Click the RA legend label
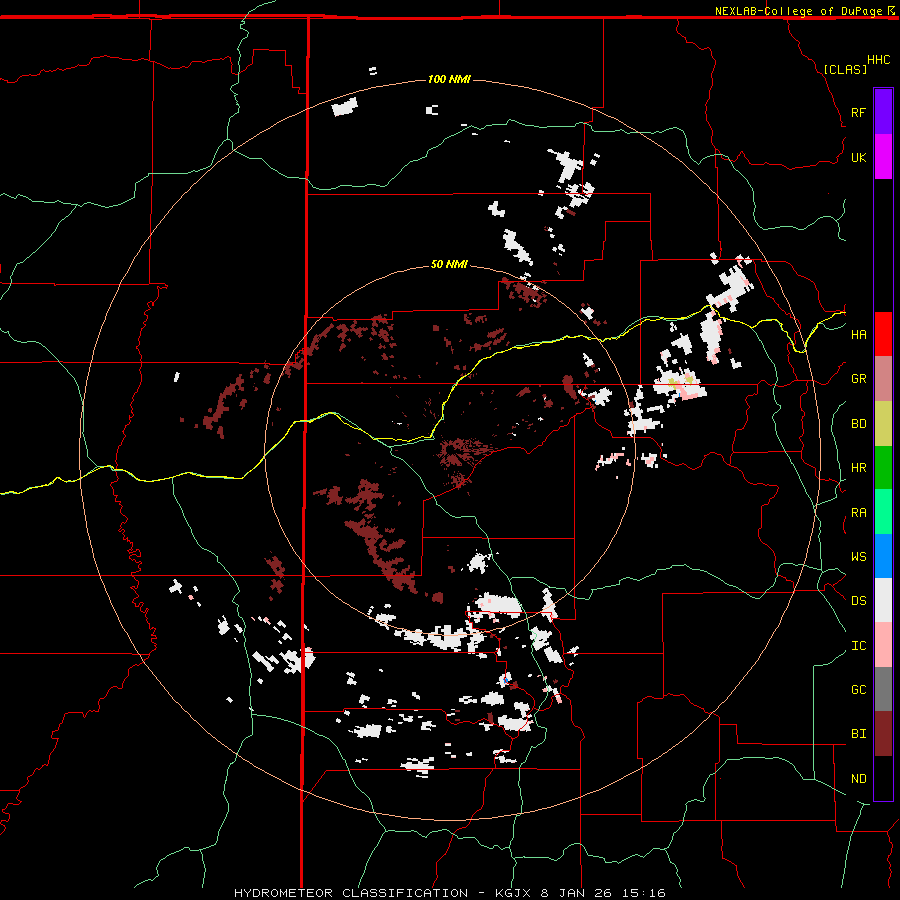 (858, 513)
